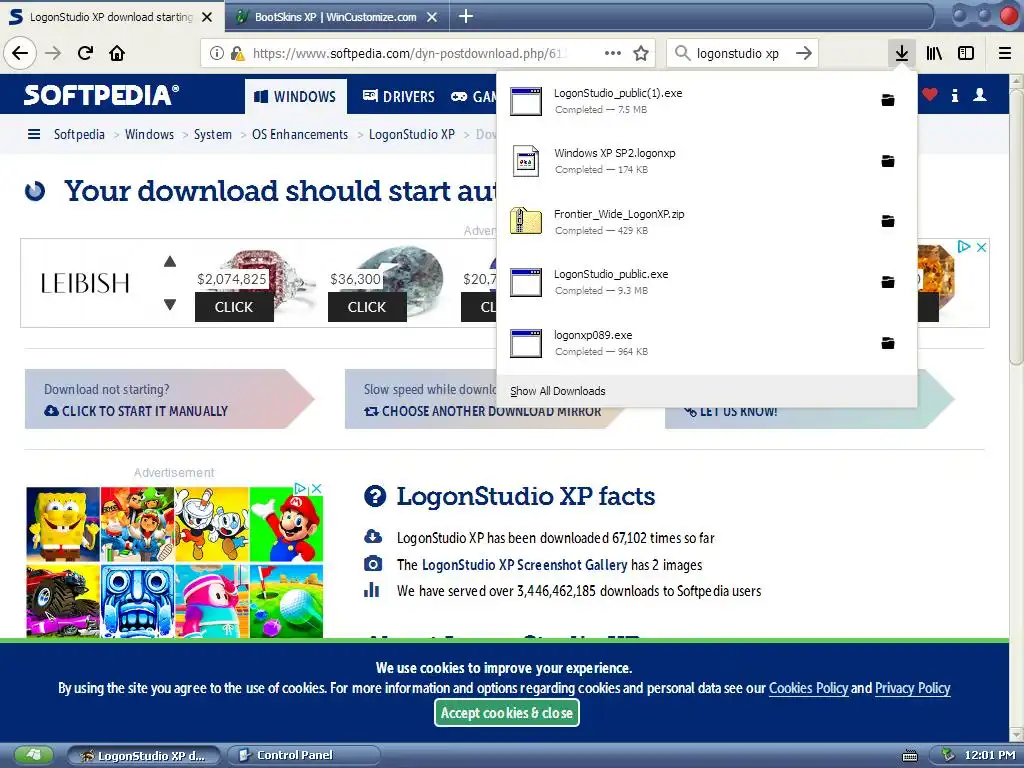The image size is (1024, 768).
Task: Open the Cookies Policy link
Action: point(808,688)
